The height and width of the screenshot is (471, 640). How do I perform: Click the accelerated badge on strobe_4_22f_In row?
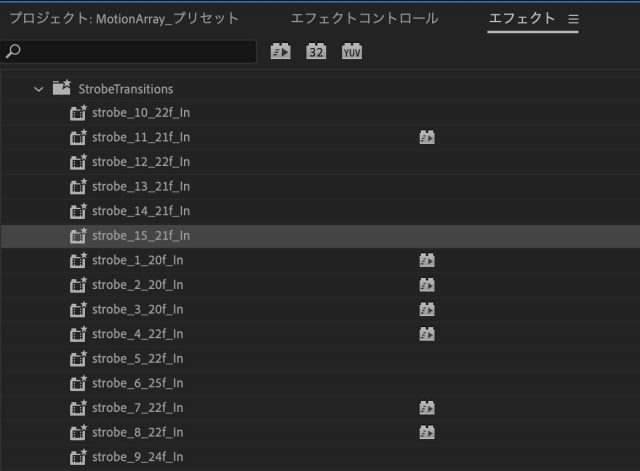427,334
